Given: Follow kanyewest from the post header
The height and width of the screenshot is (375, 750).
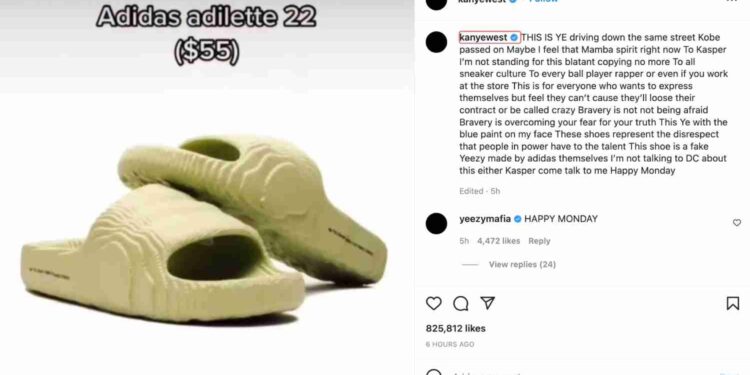Looking at the screenshot, I should [543, 1].
